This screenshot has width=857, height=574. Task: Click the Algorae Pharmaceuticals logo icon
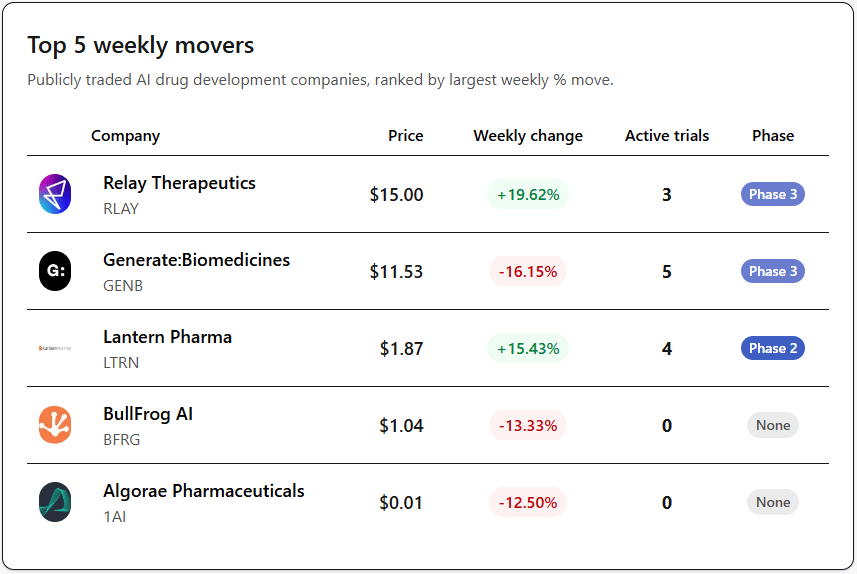55,502
